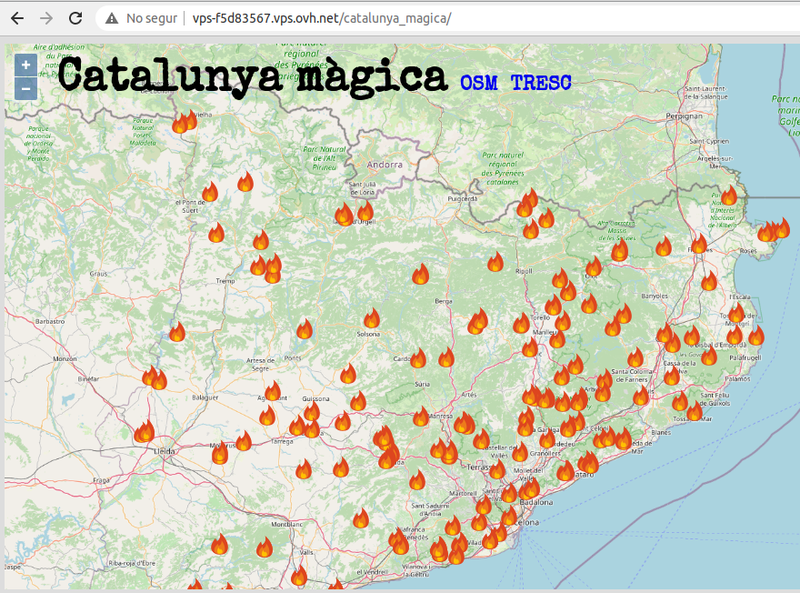Click the fire icon close to Mataró
The height and width of the screenshot is (593, 800).
coord(587,460)
